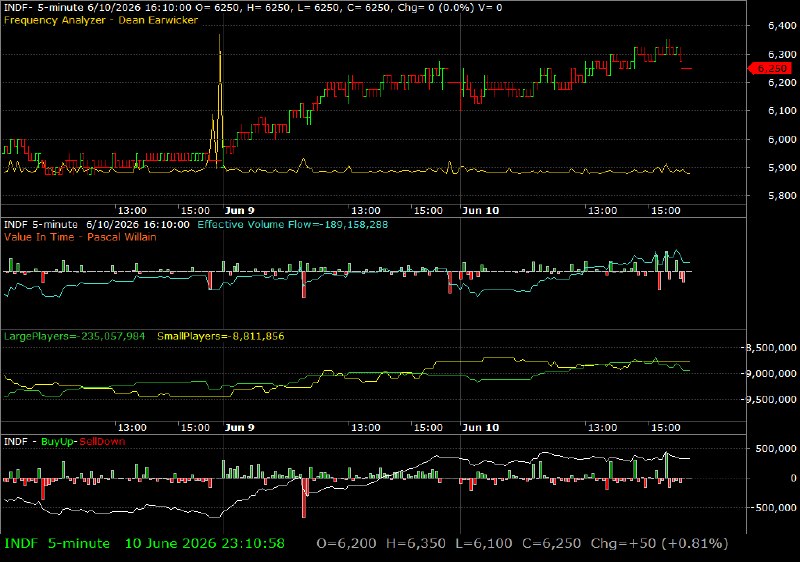Click the -500,000 BuyUp axis label
This screenshot has height=562, width=800.
click(773, 507)
